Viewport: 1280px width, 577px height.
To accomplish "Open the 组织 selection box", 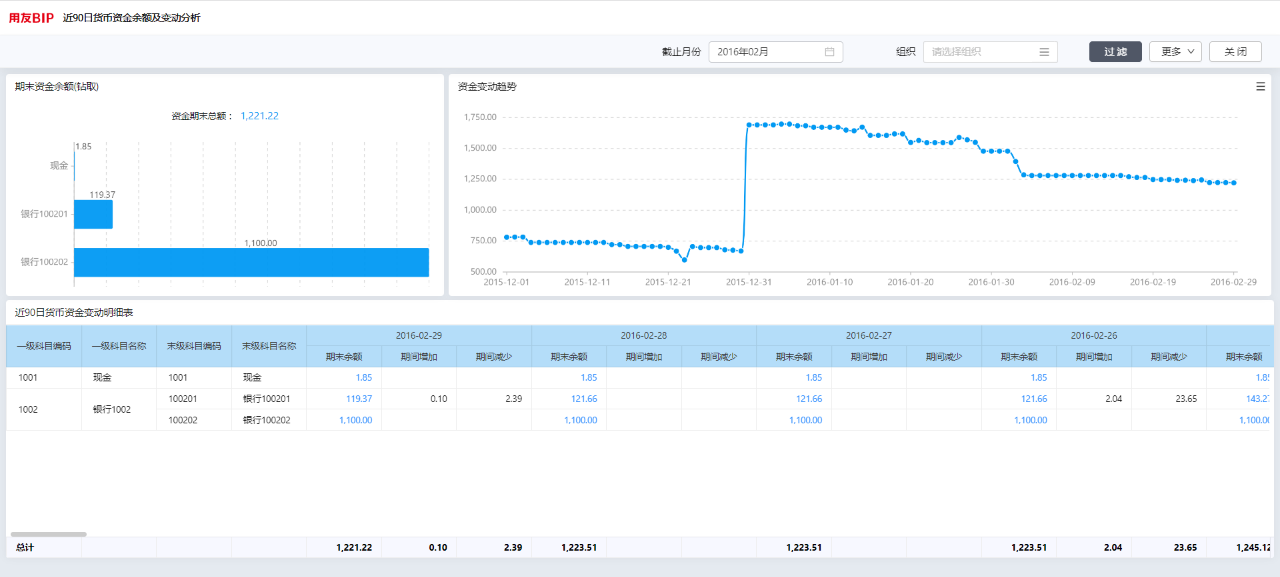I will (990, 52).
